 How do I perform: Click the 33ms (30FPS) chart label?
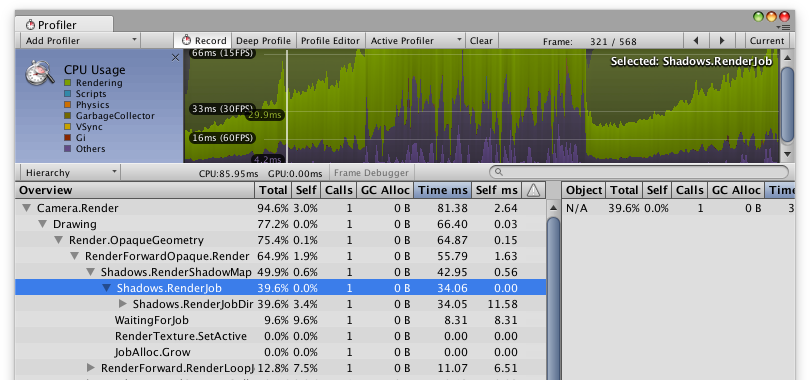pyautogui.click(x=222, y=109)
